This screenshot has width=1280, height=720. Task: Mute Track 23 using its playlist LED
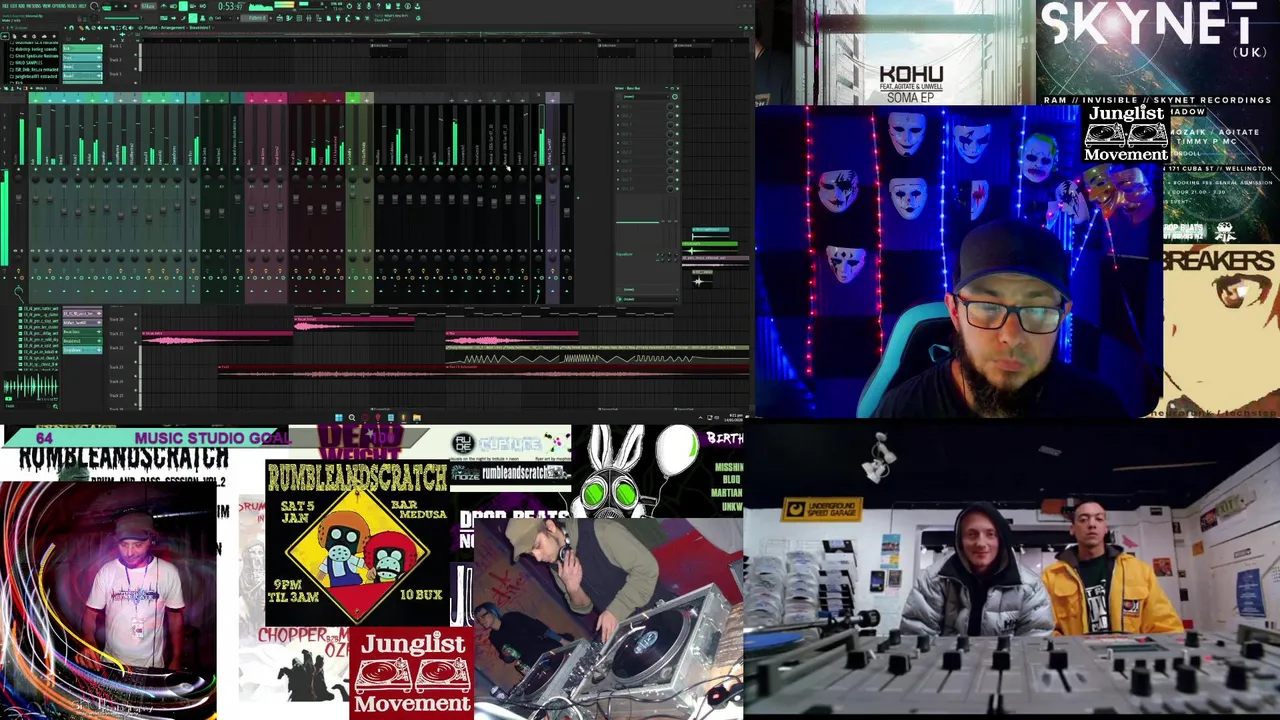coord(136,376)
